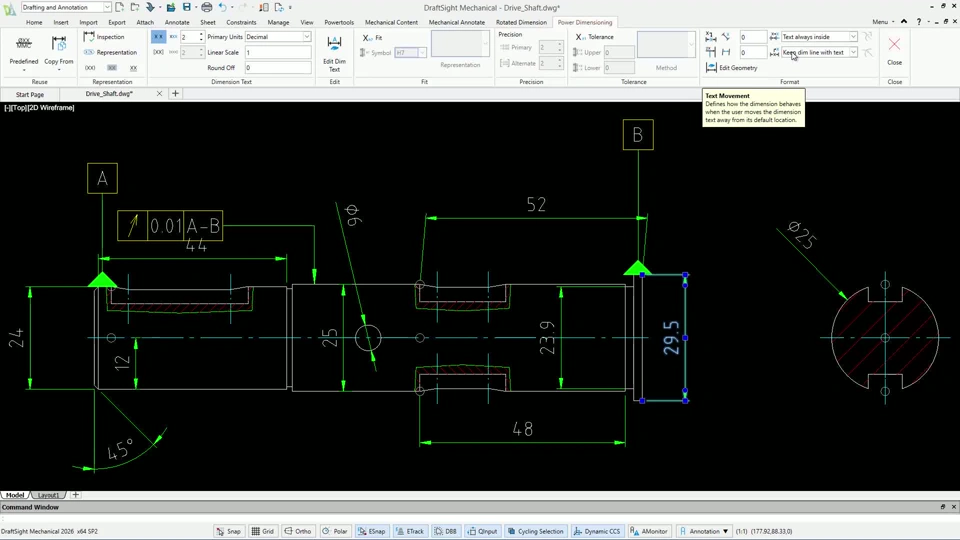Click the Linear Scale input field
Image resolution: width=960 pixels, height=540 pixels.
(x=278, y=52)
